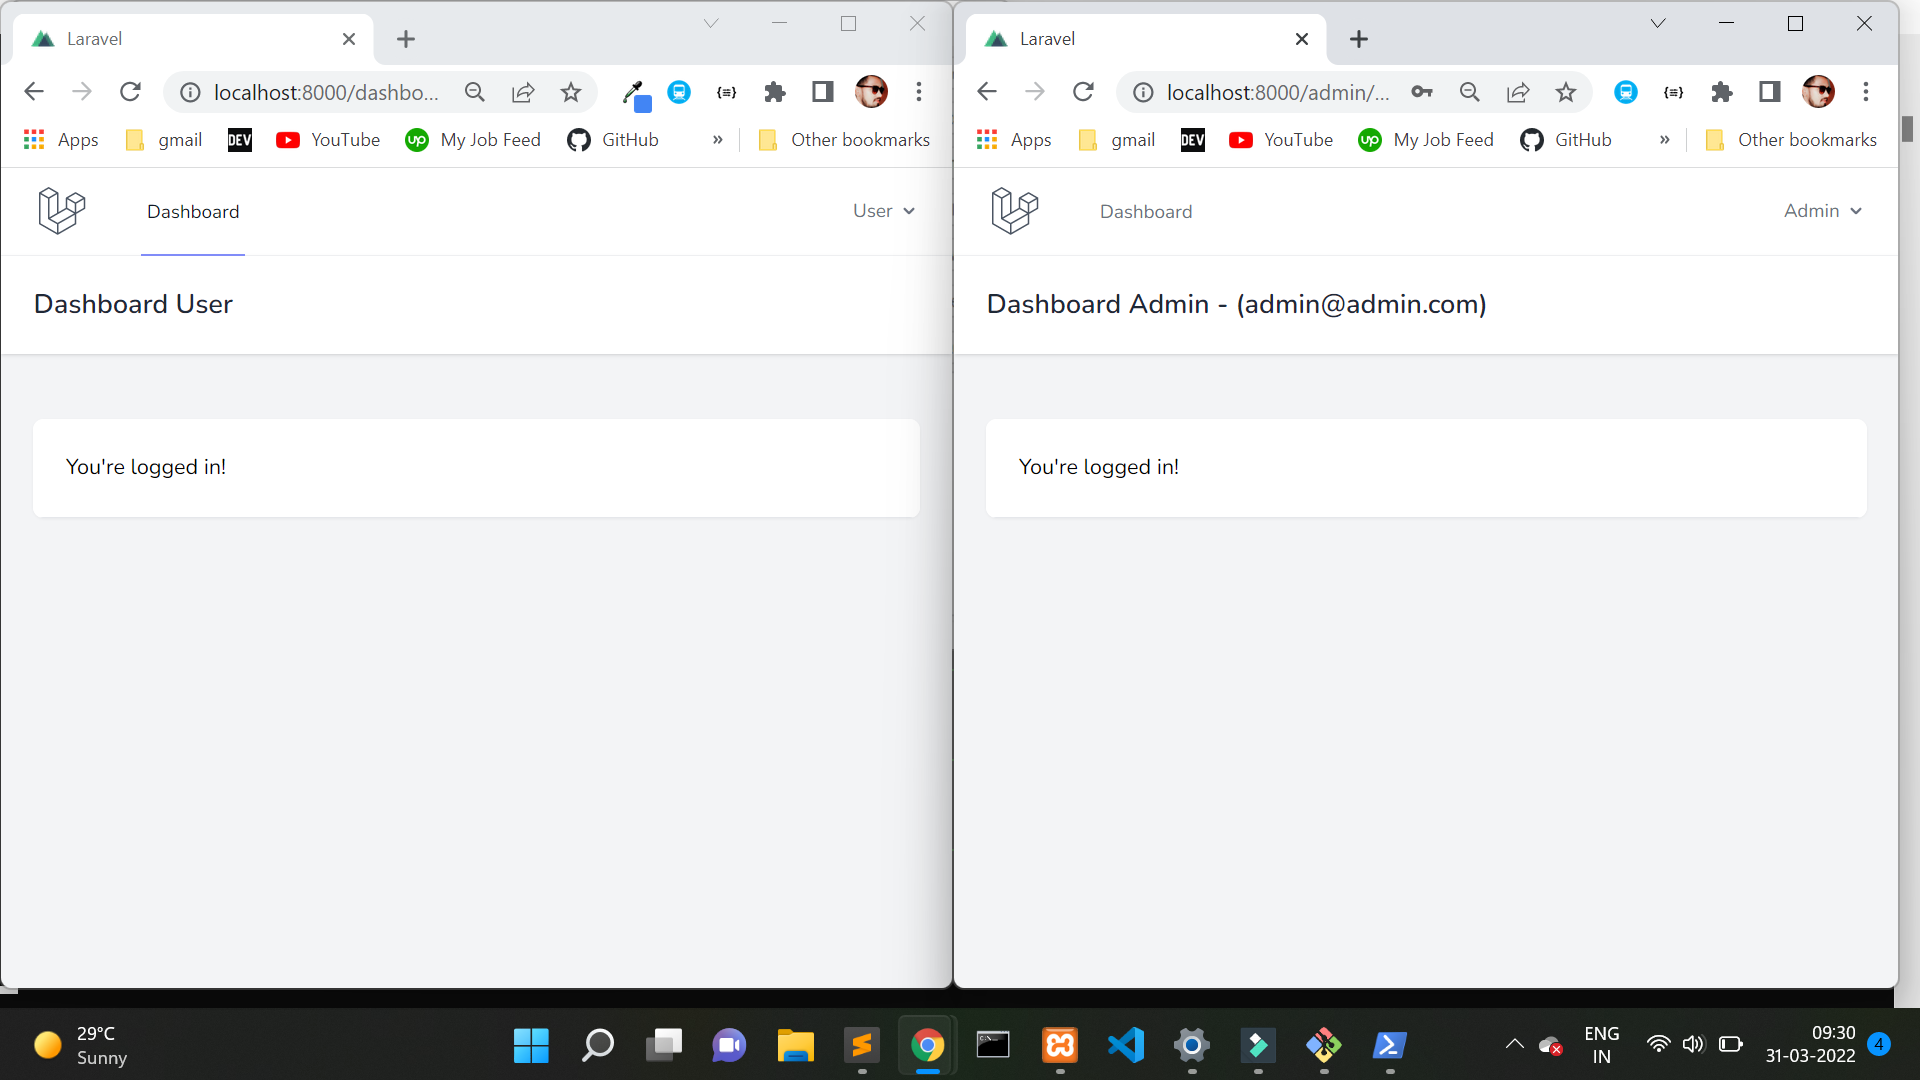1920x1080 pixels.
Task: Select the Dashboard nav link in the admin window
Action: click(1146, 212)
